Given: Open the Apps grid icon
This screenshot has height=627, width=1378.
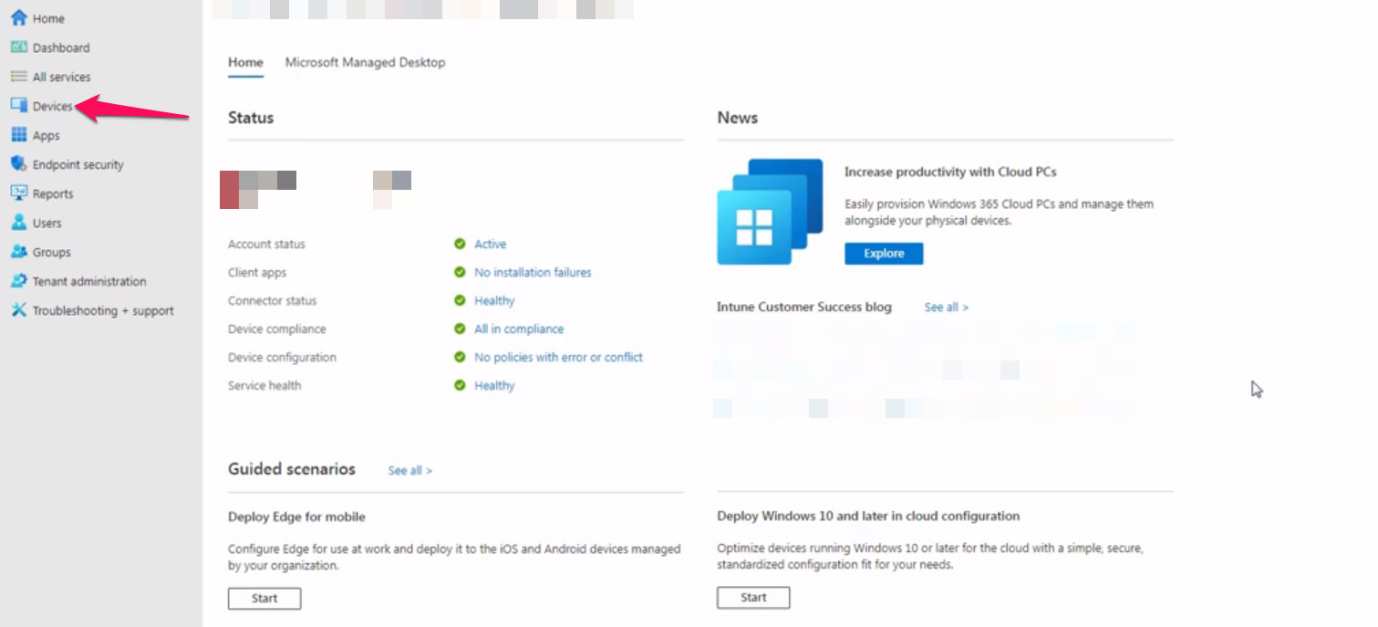Looking at the screenshot, I should pos(19,135).
